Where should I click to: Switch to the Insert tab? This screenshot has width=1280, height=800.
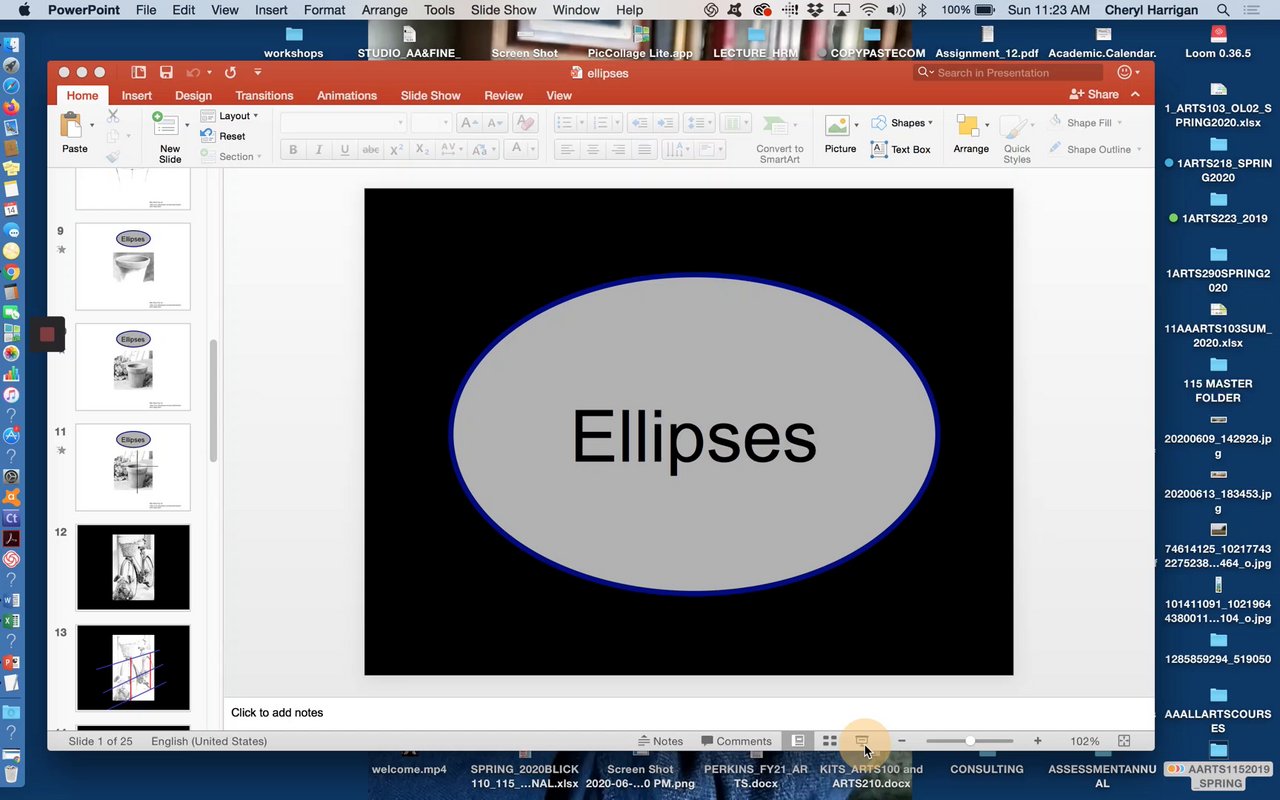pos(137,95)
